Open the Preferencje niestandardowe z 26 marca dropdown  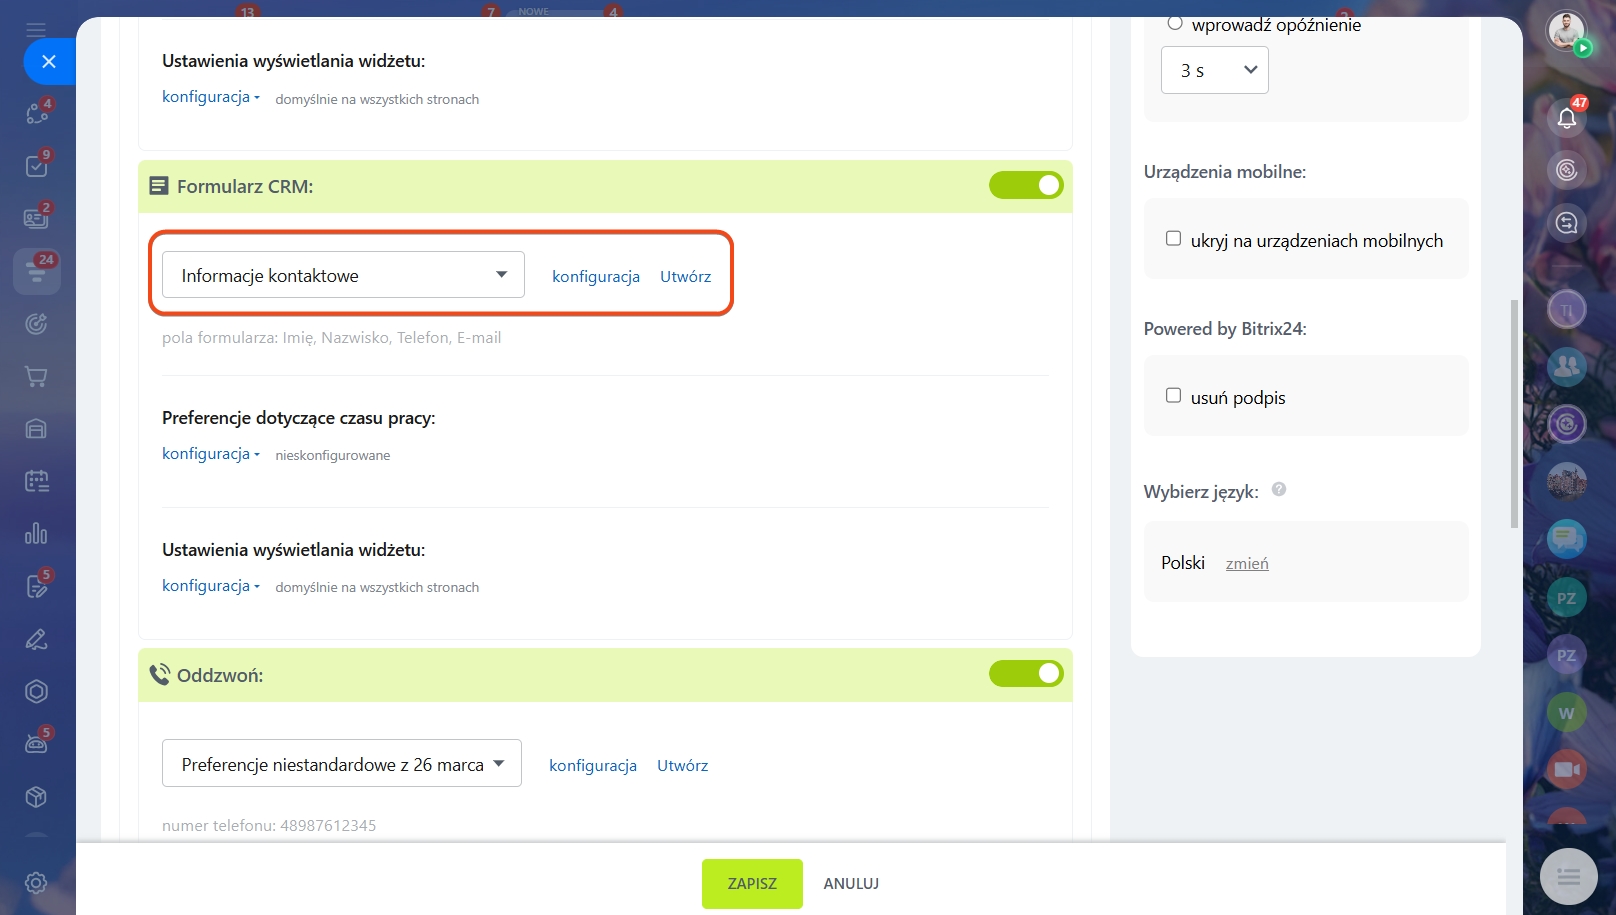(342, 764)
